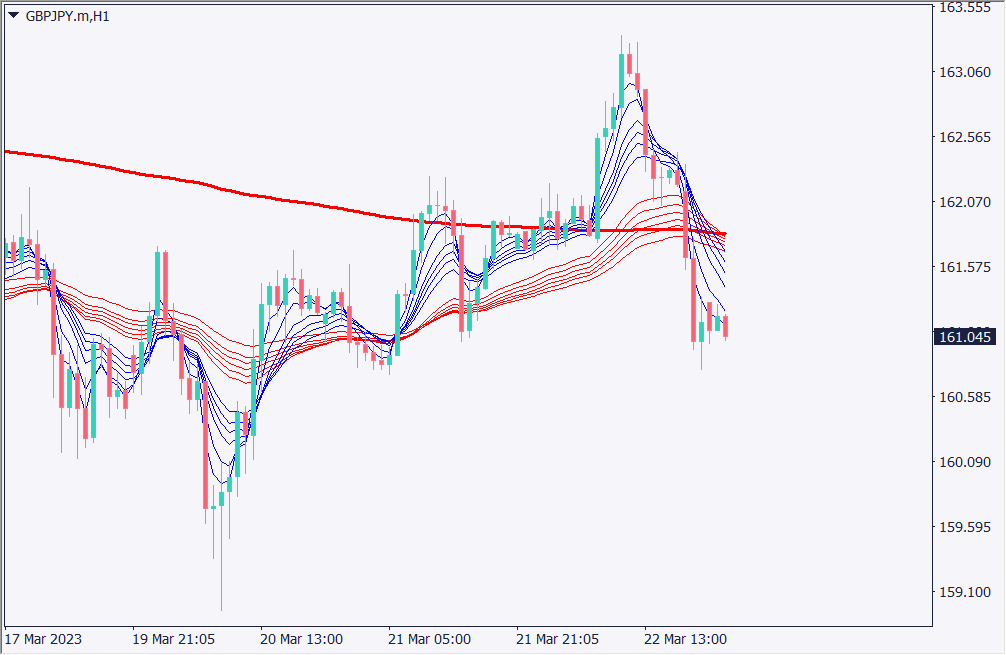The image size is (1006, 655).
Task: Pick the 159.595 level on price scale
Action: 965,528
